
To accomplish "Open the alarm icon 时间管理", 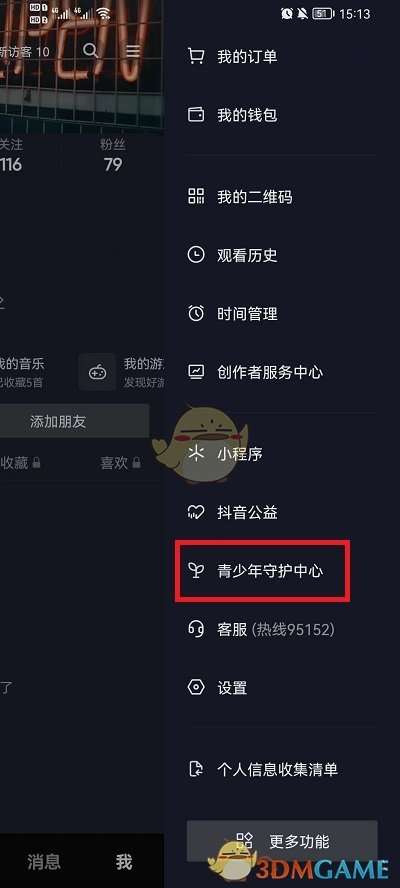I will coord(196,314).
